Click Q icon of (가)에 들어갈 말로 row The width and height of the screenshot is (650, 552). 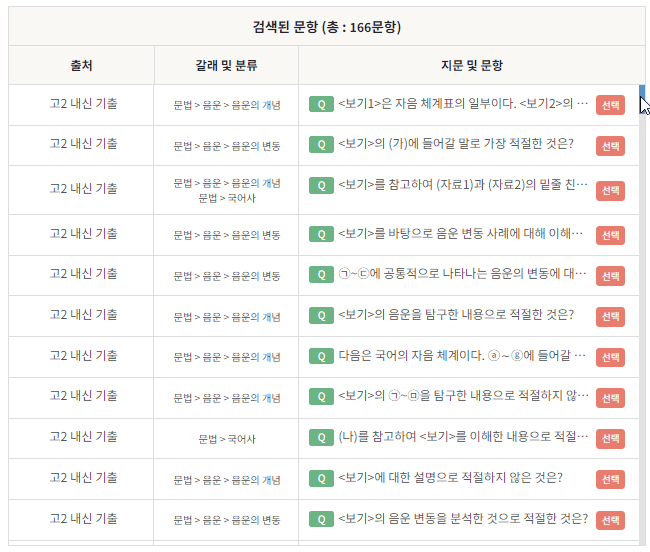[x=321, y=145]
